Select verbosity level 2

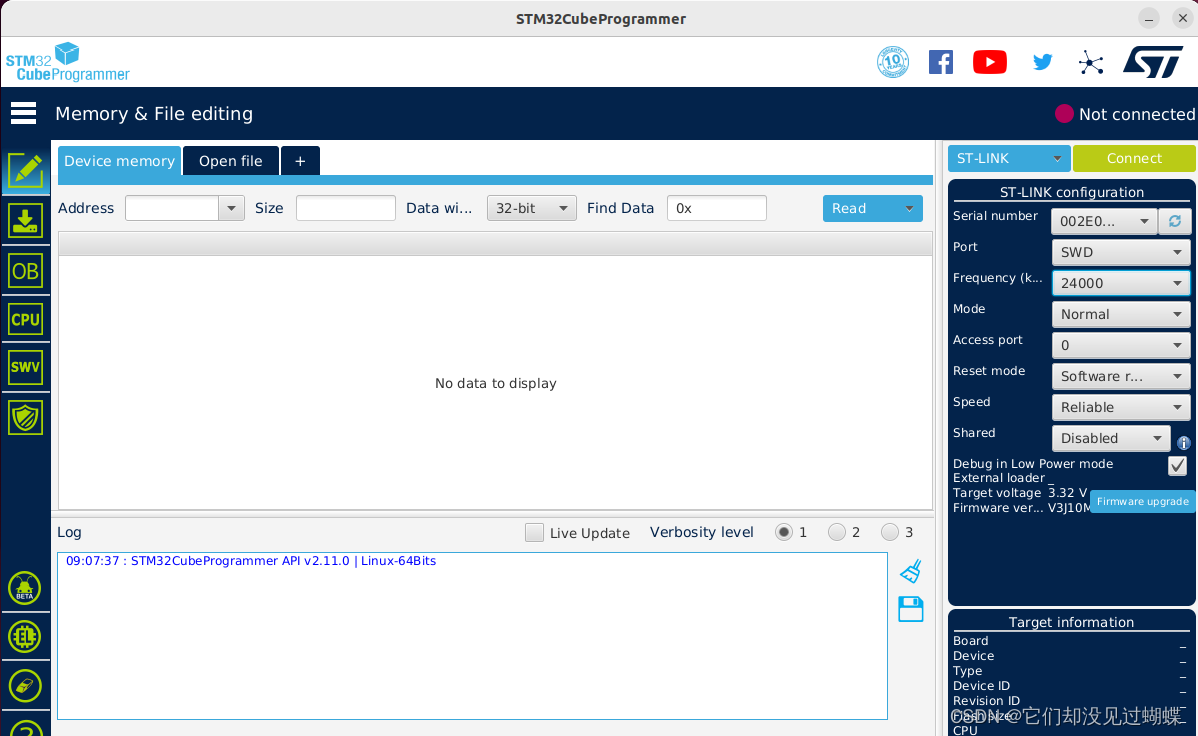coord(837,532)
